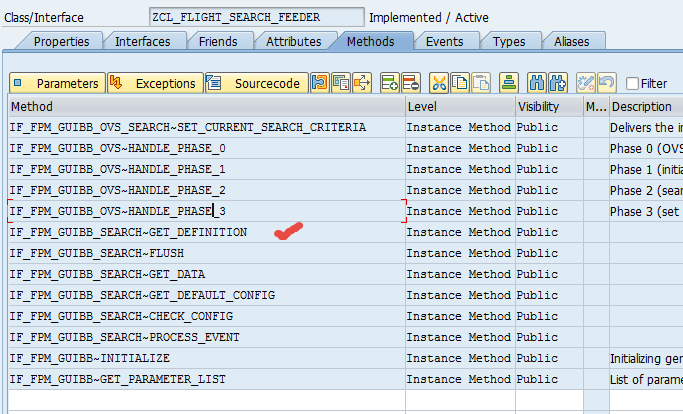This screenshot has height=414, width=683.
Task: Open the Sourcecode button
Action: pyautogui.click(x=255, y=83)
